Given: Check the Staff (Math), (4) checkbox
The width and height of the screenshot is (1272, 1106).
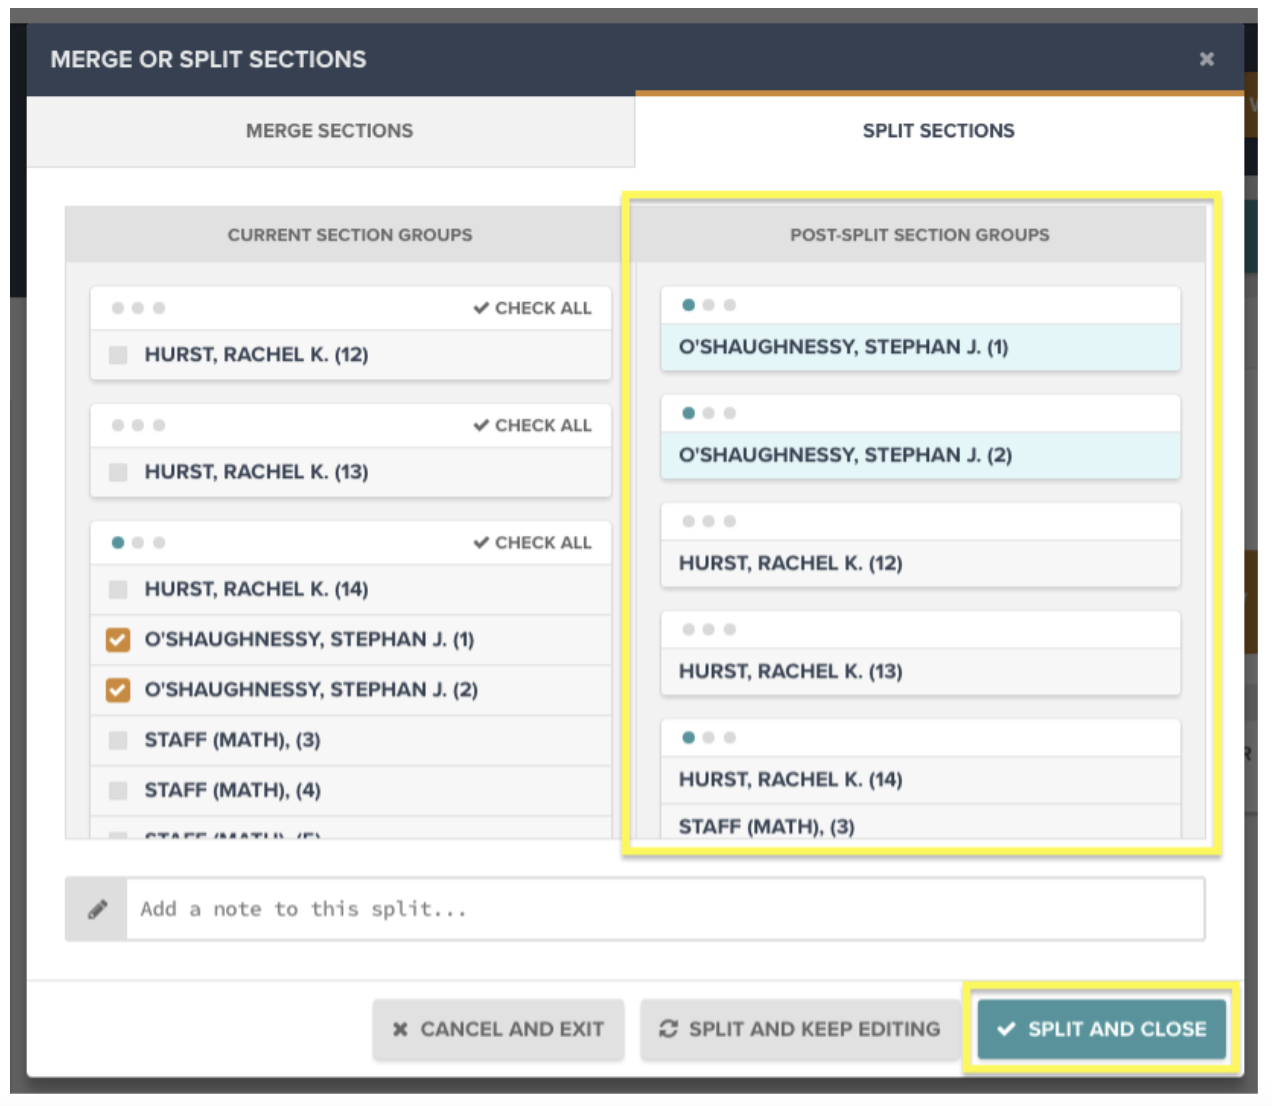Looking at the screenshot, I should point(118,791).
